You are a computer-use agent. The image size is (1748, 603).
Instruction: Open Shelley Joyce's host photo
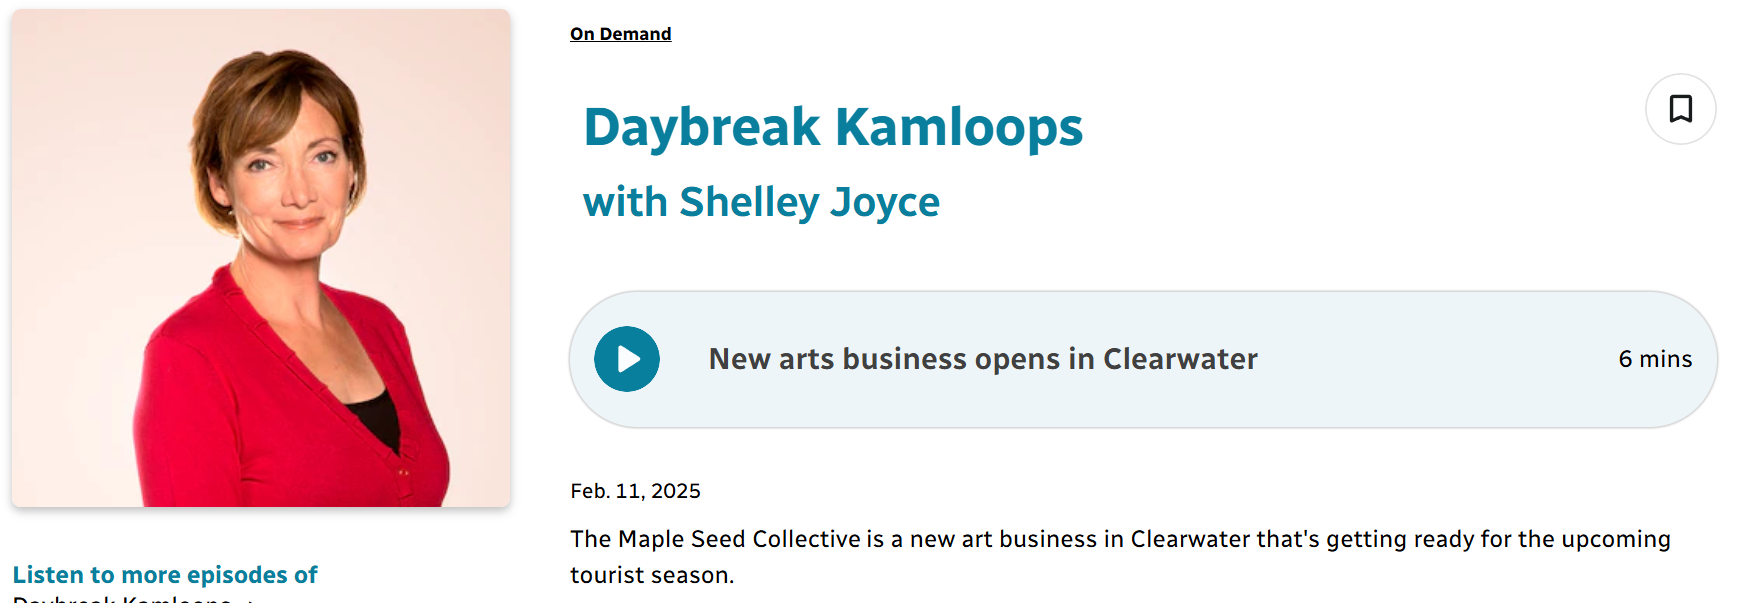coord(261,258)
